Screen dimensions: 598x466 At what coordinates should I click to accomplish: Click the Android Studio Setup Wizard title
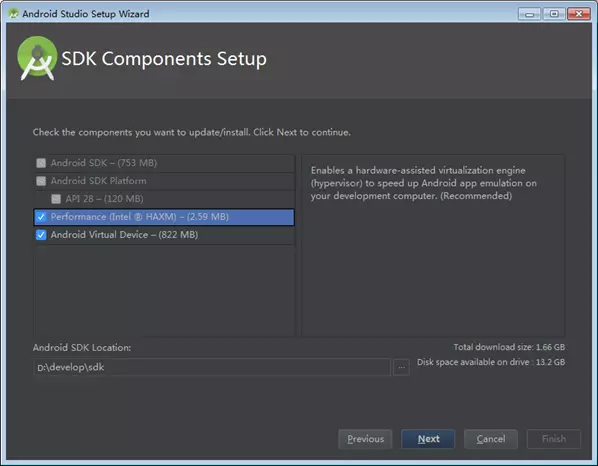(x=86, y=14)
